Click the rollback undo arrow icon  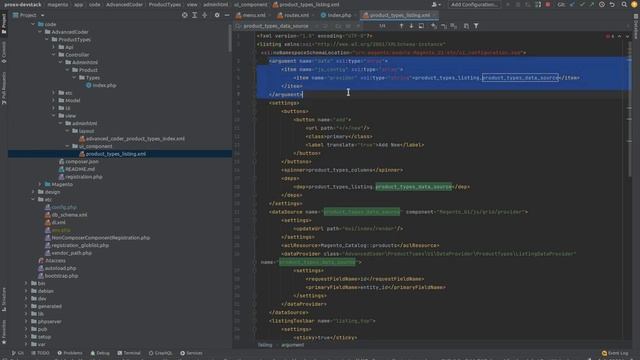point(612,4)
